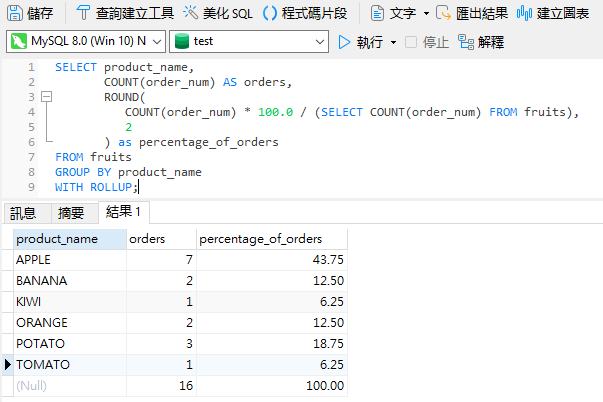Image resolution: width=603 pixels, height=402 pixels.
Task: Click the 解釋 explain query button
Action: pos(480,42)
